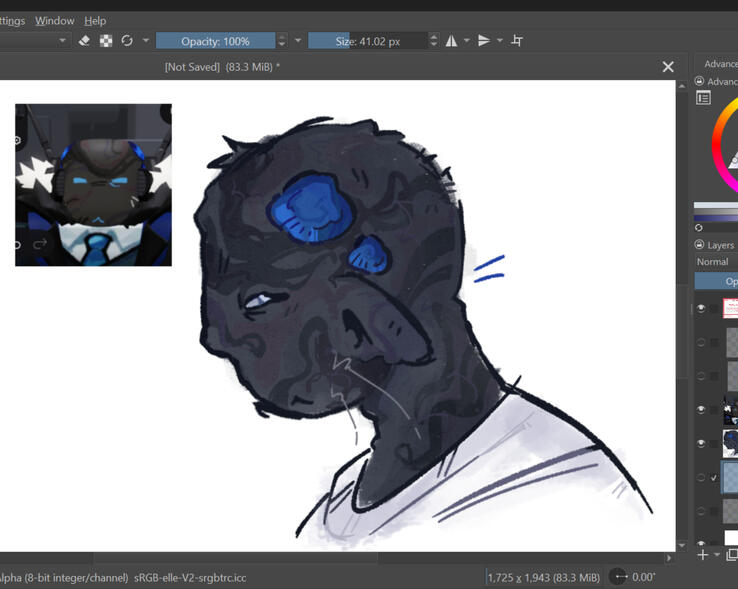Open add layer type dropdown arrow
The height and width of the screenshot is (589, 738).
click(x=717, y=555)
